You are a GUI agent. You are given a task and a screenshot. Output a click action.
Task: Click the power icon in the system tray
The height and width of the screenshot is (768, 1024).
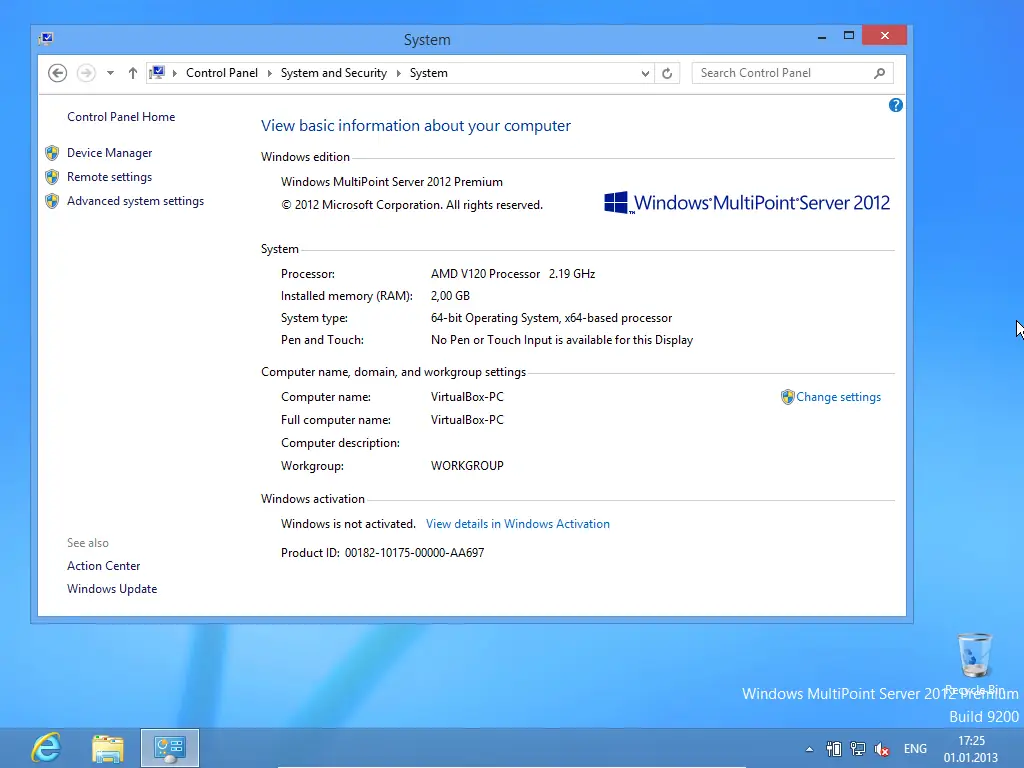[x=834, y=748]
